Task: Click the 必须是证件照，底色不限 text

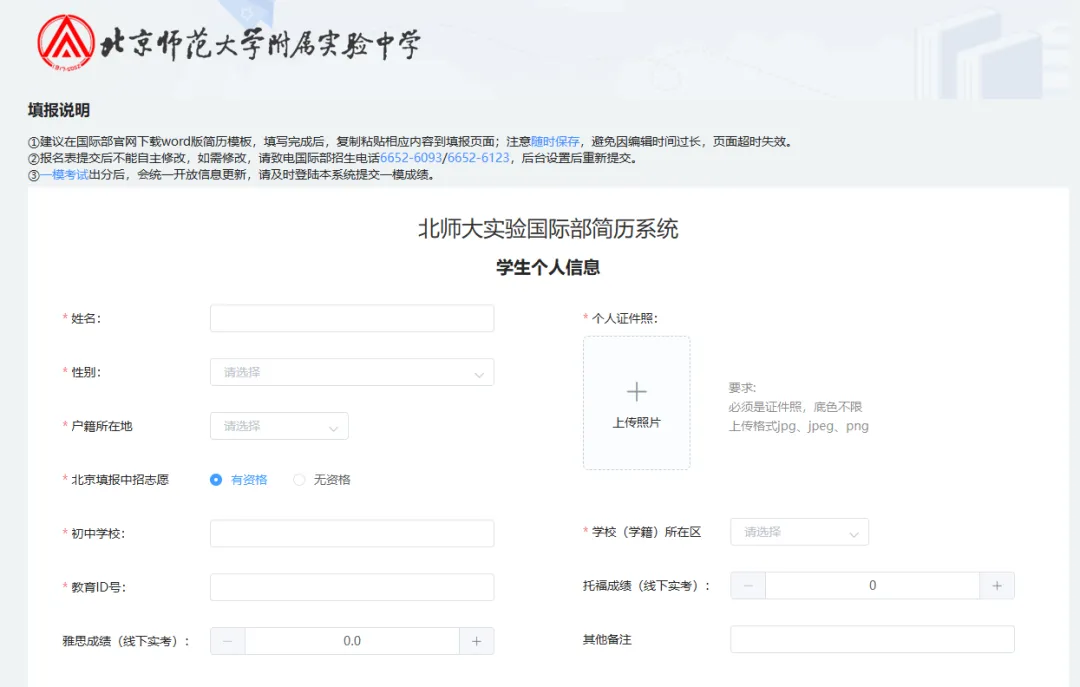Action: (x=796, y=407)
